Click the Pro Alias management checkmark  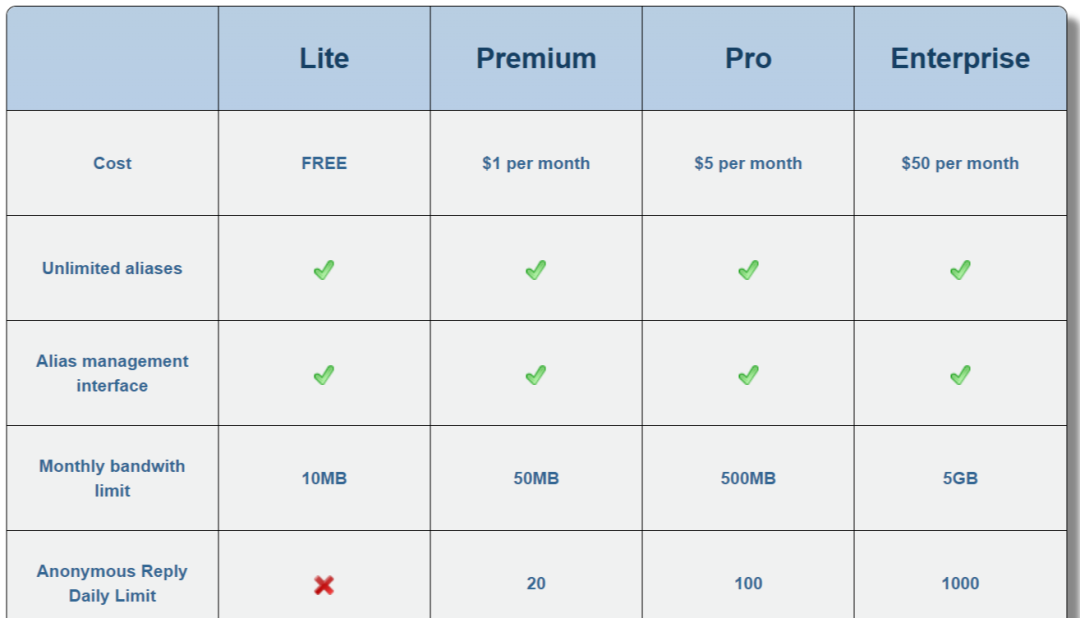pyautogui.click(x=748, y=374)
